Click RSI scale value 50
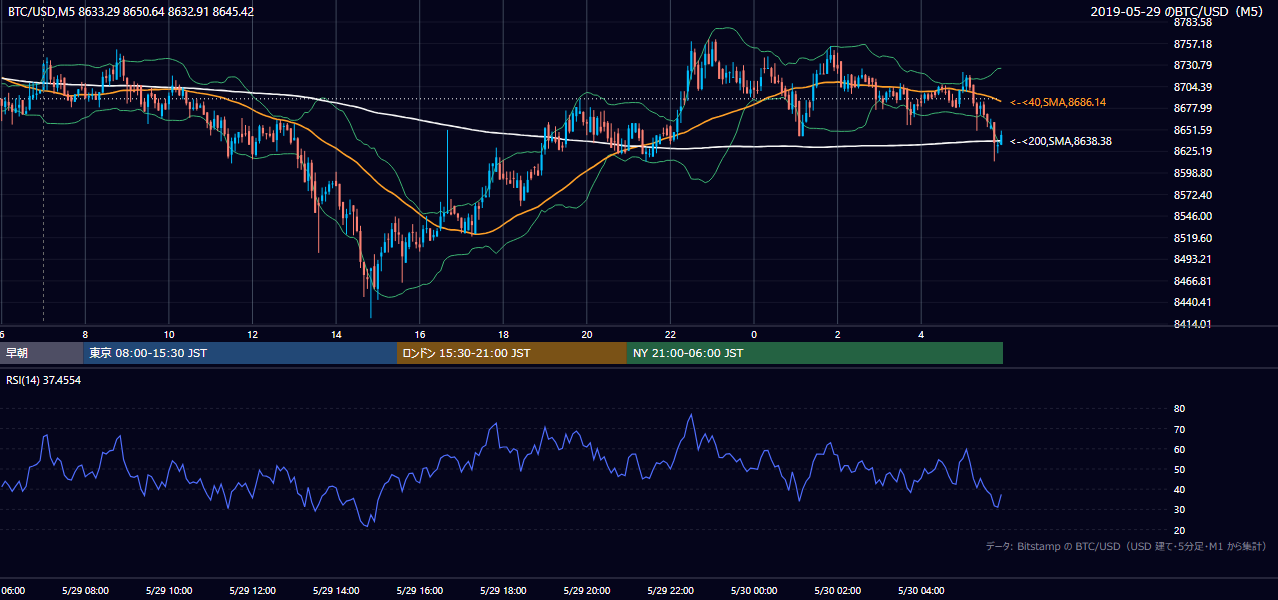Viewport: 1278px width, 600px height. (1179, 469)
